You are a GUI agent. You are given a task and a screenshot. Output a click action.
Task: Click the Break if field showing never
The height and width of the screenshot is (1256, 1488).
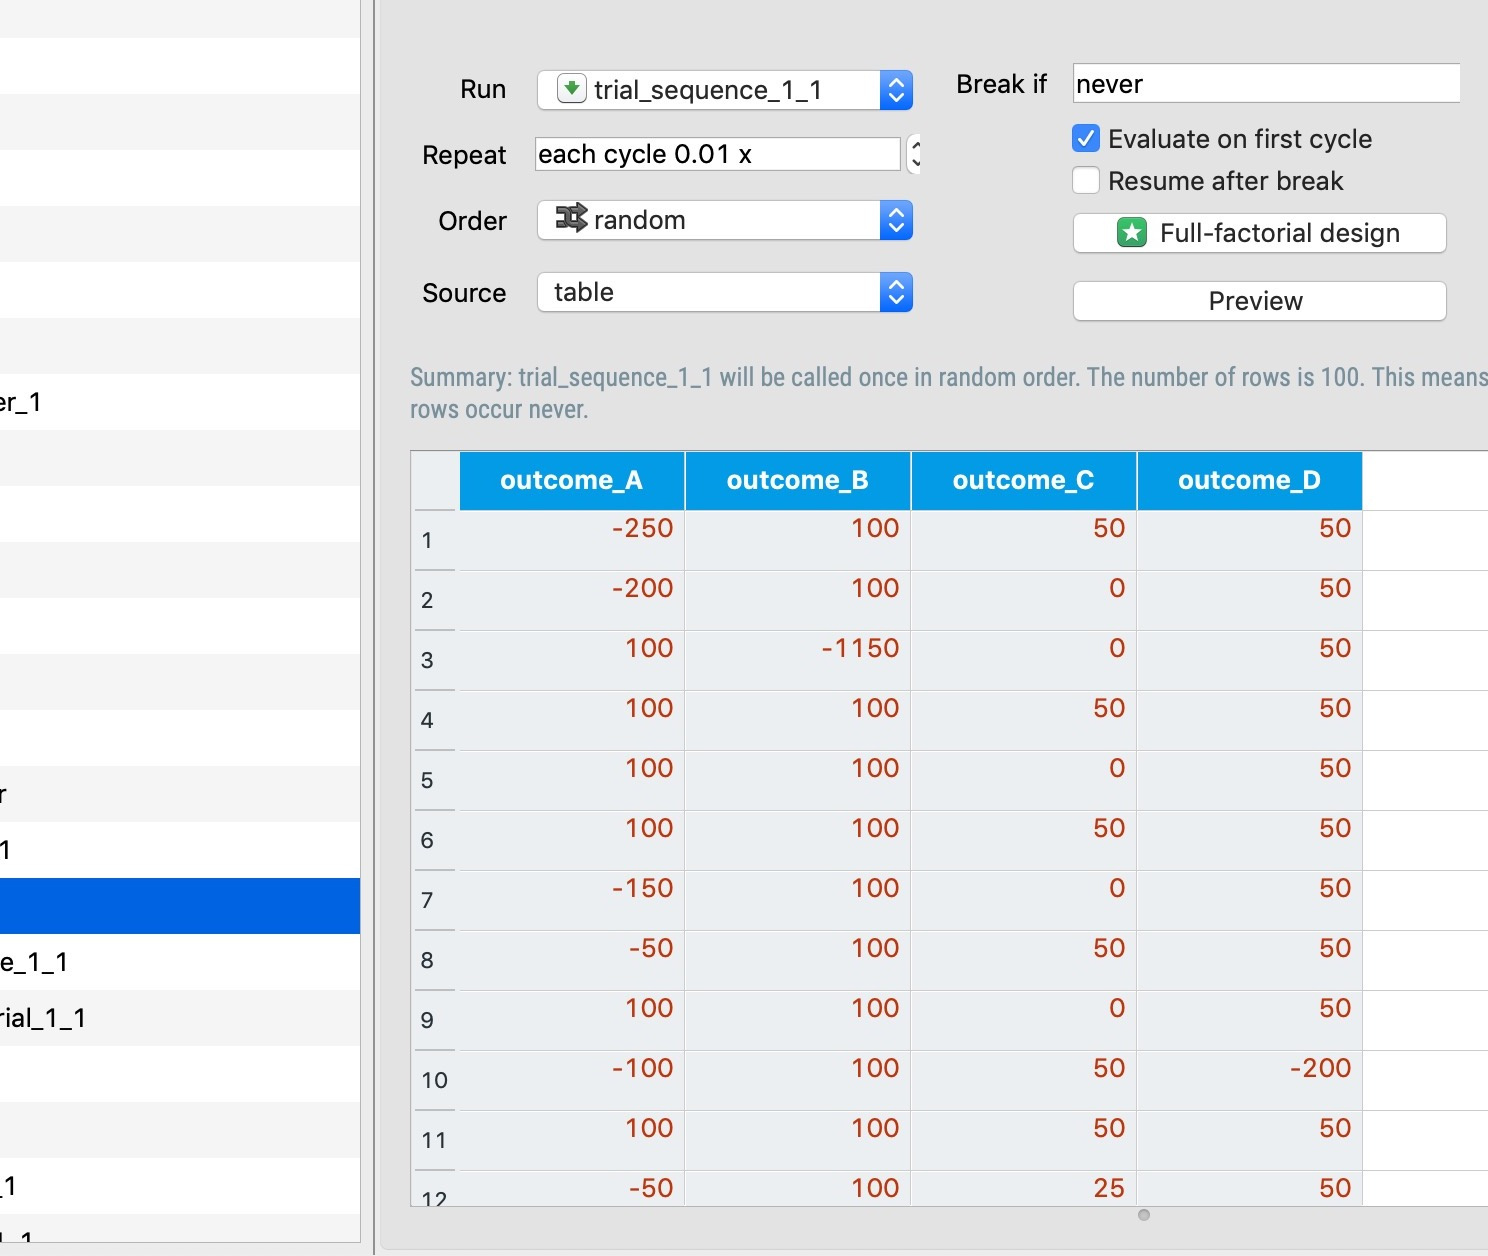tap(1265, 83)
